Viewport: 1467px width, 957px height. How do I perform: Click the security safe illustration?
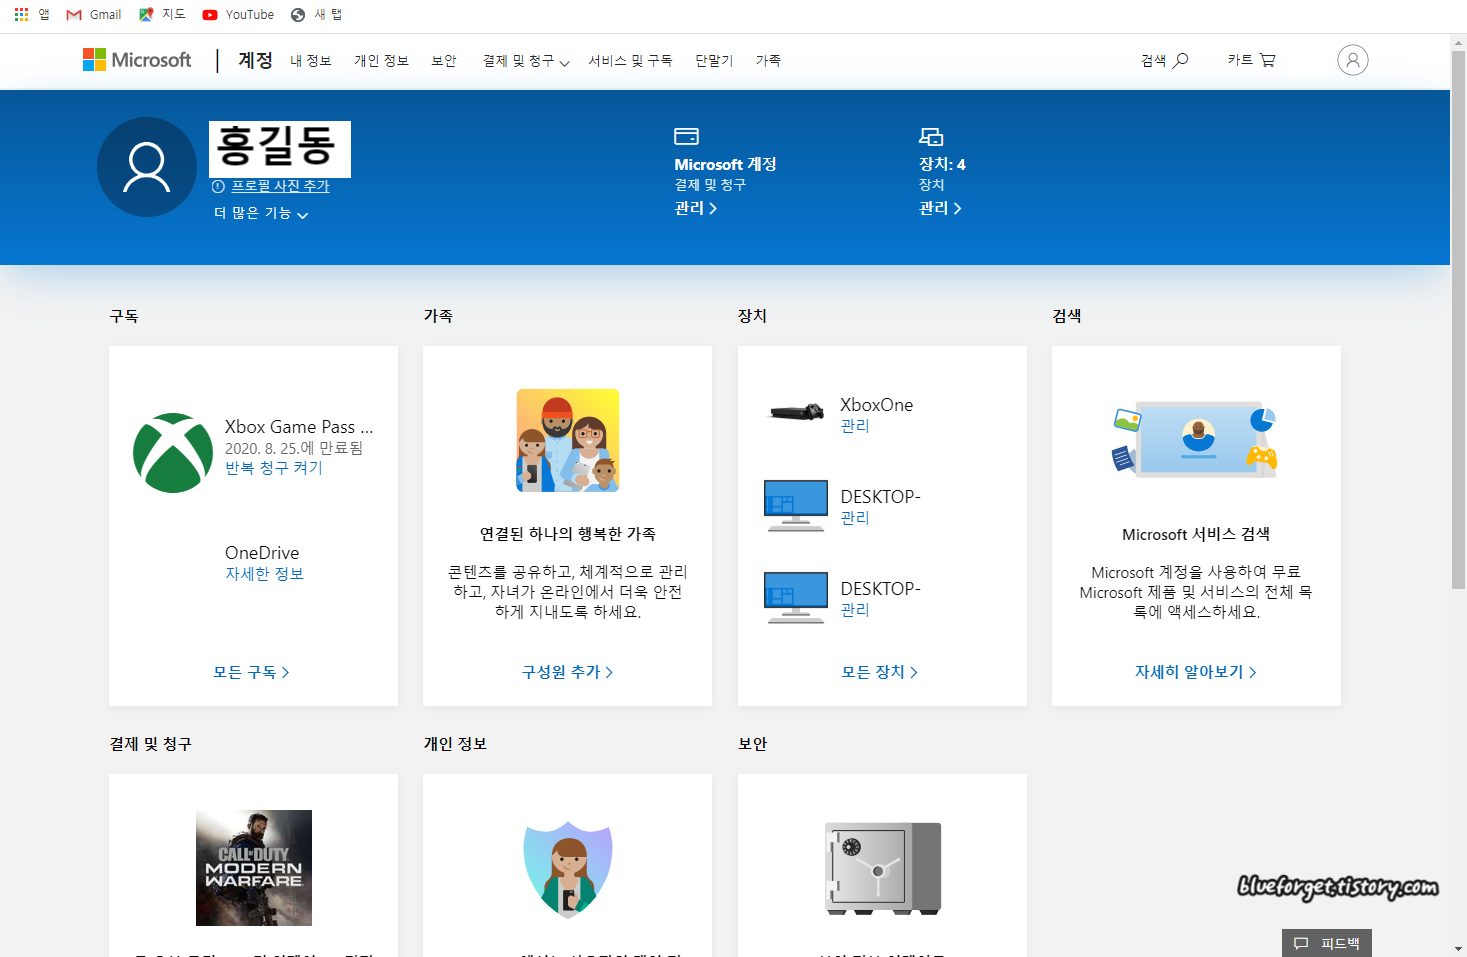tap(882, 868)
